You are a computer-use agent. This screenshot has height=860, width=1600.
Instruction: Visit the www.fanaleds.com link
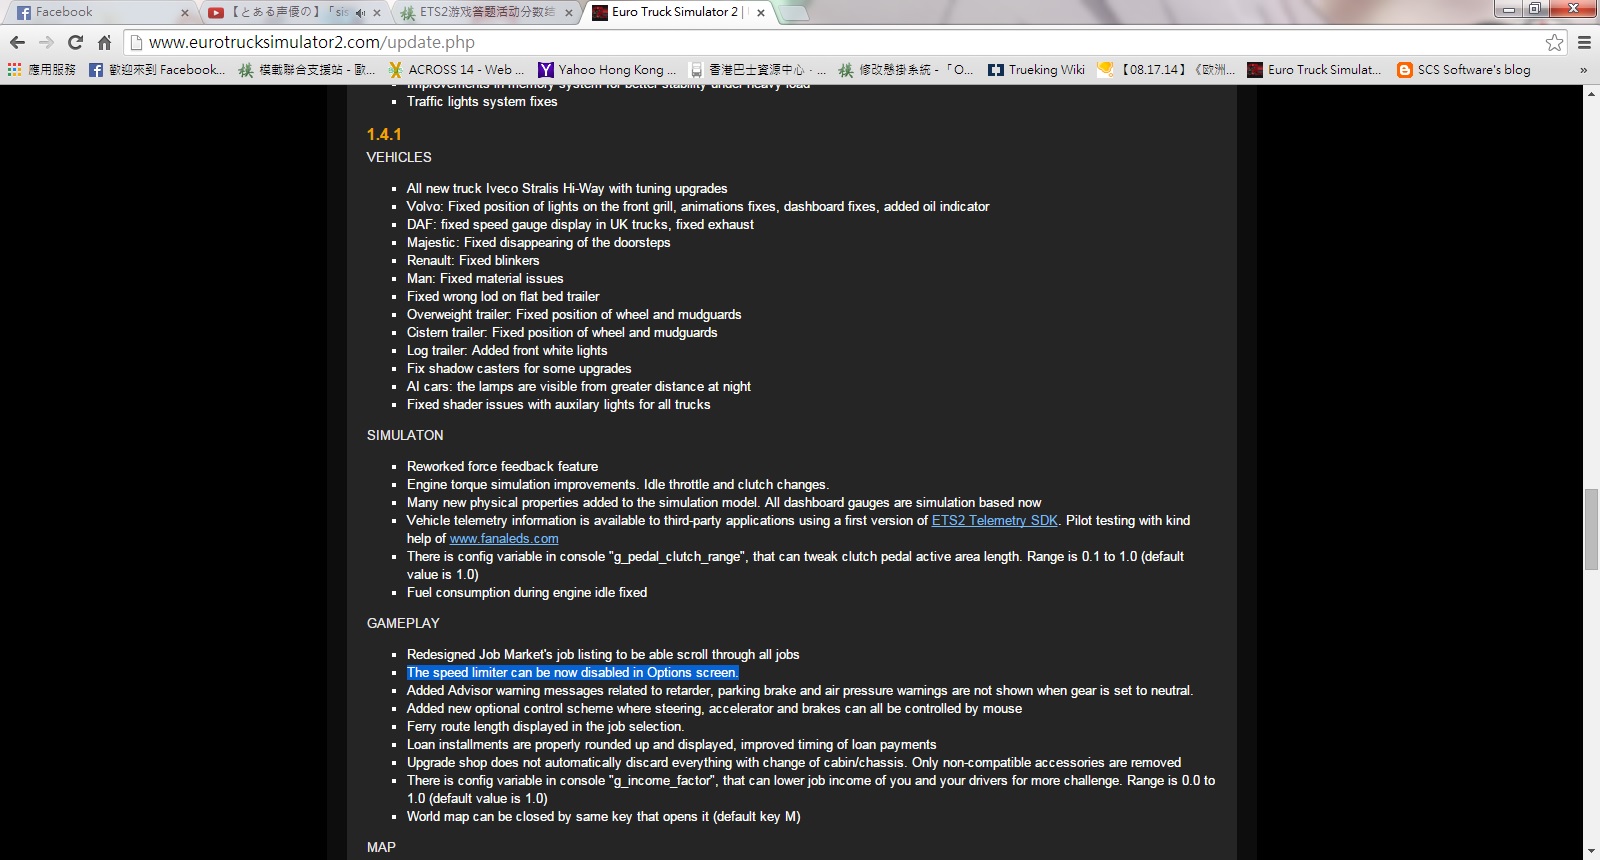coord(504,539)
